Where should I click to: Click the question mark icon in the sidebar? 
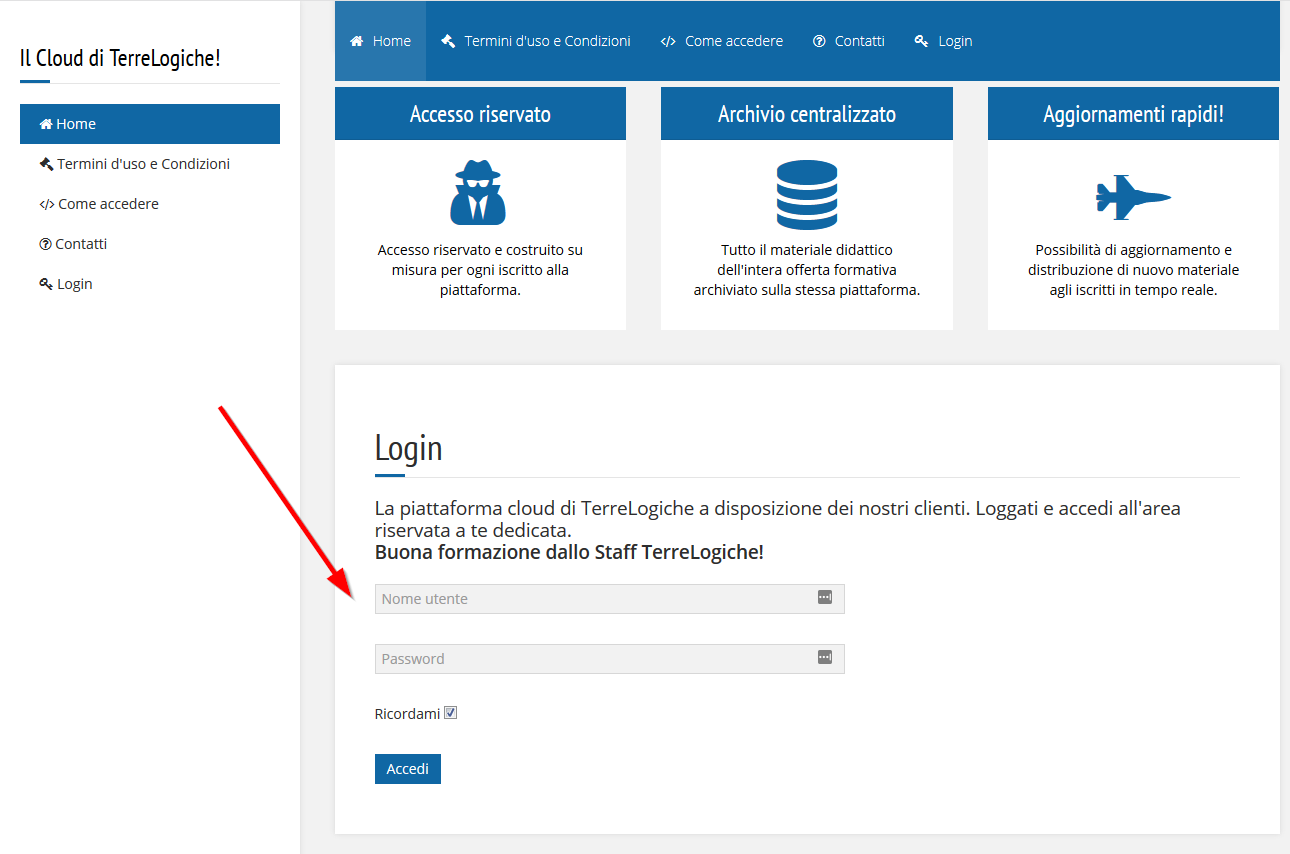click(x=45, y=244)
